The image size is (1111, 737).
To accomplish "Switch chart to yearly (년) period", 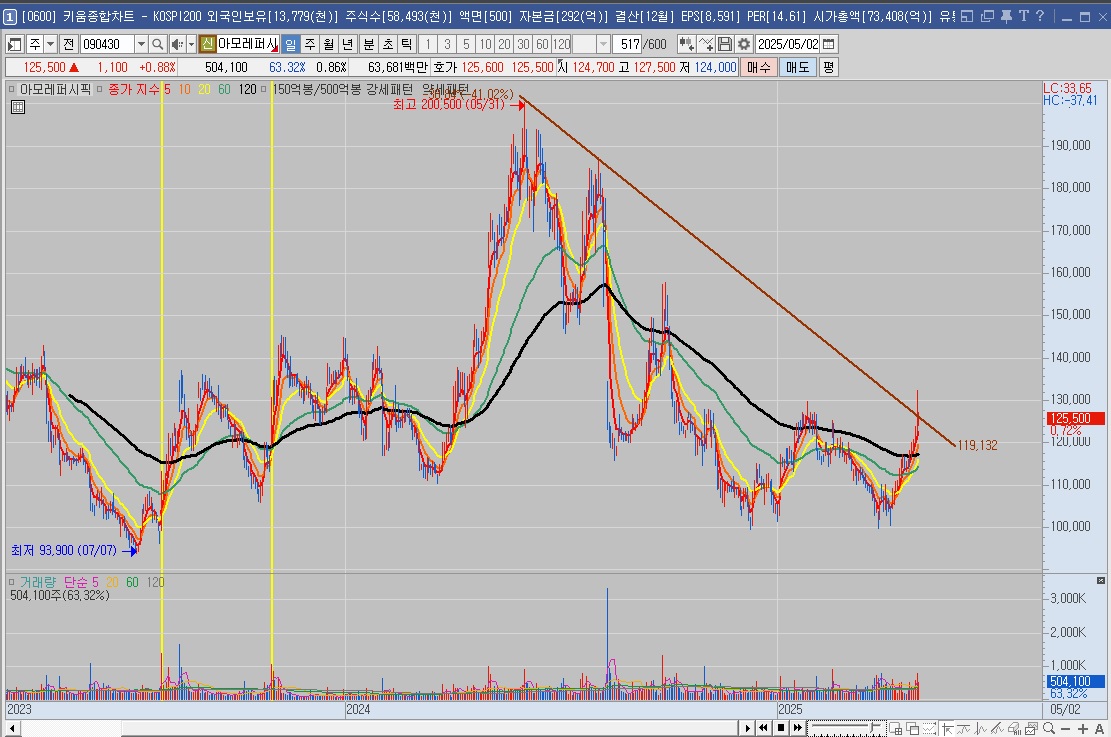I will pyautogui.click(x=348, y=44).
